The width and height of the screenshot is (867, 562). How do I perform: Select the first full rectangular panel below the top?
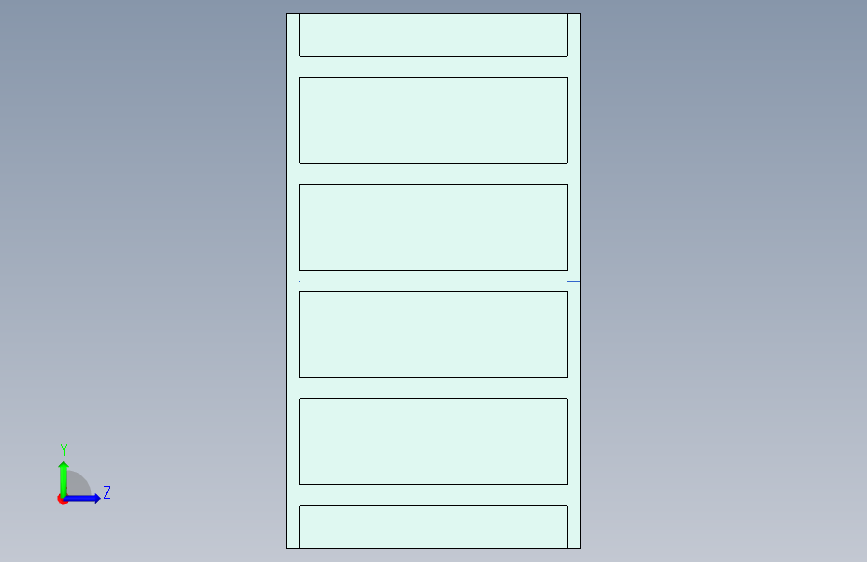434,121
